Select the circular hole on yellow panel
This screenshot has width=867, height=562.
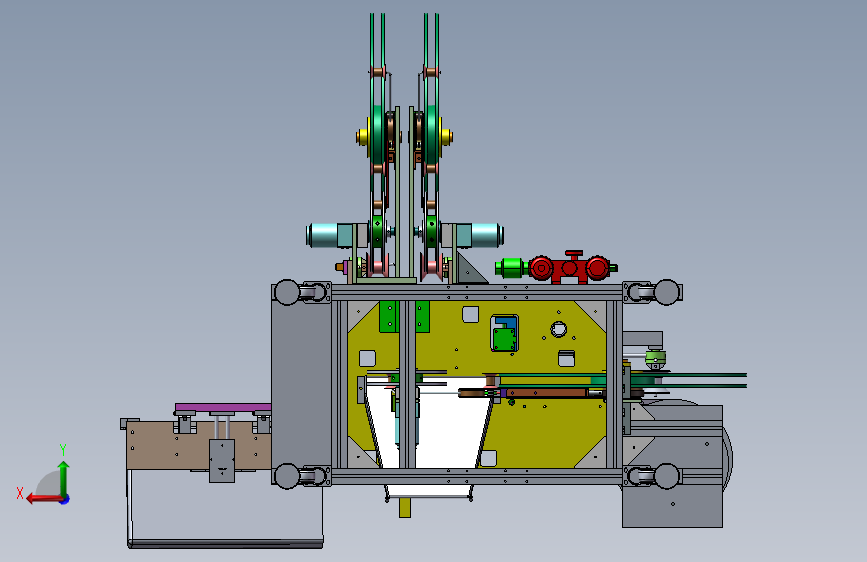point(558,330)
